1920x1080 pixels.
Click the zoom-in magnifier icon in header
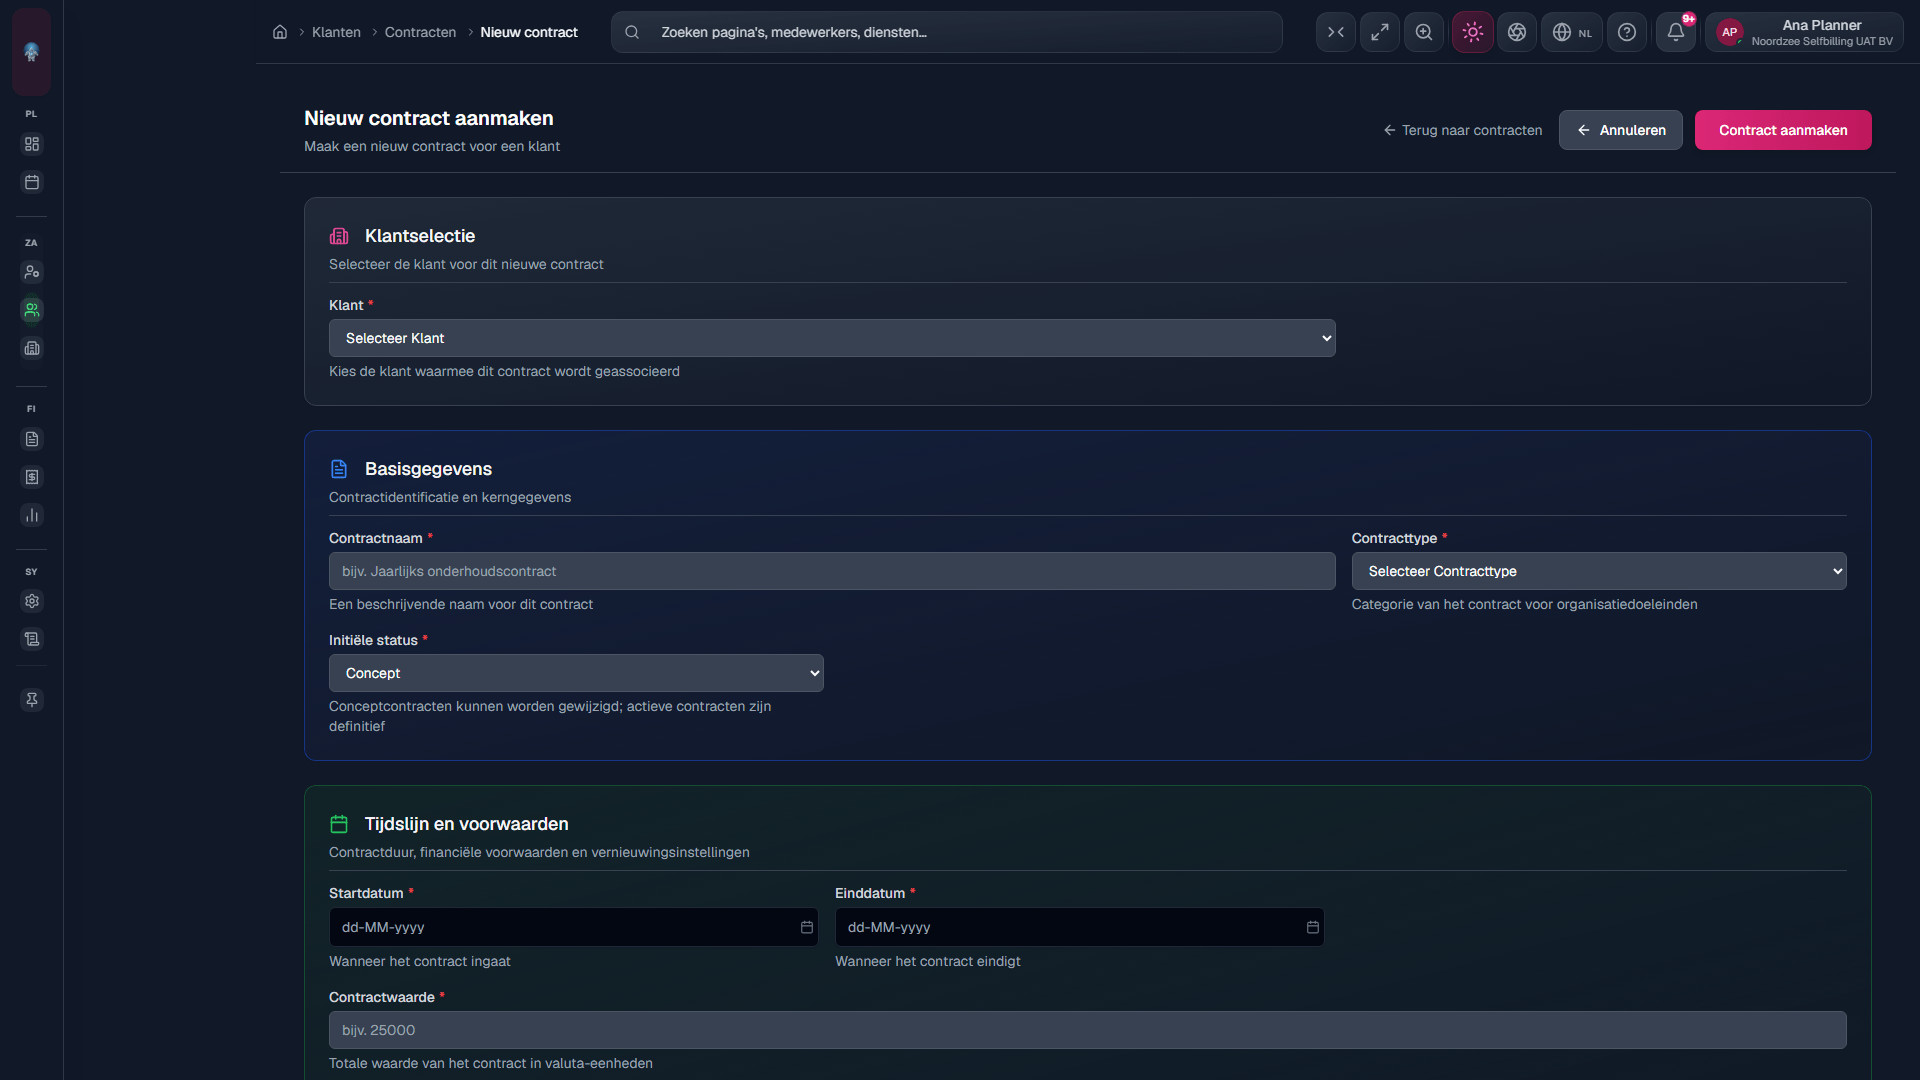(1424, 32)
